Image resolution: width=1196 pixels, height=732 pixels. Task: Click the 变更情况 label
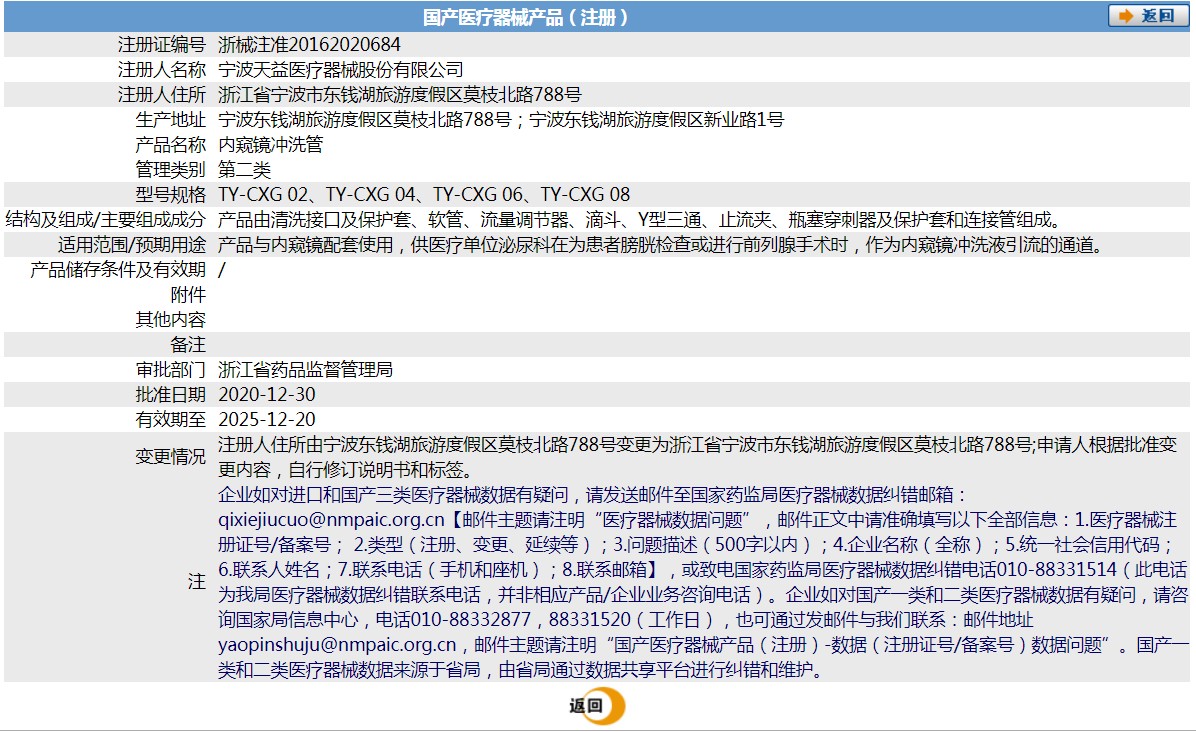tap(170, 457)
